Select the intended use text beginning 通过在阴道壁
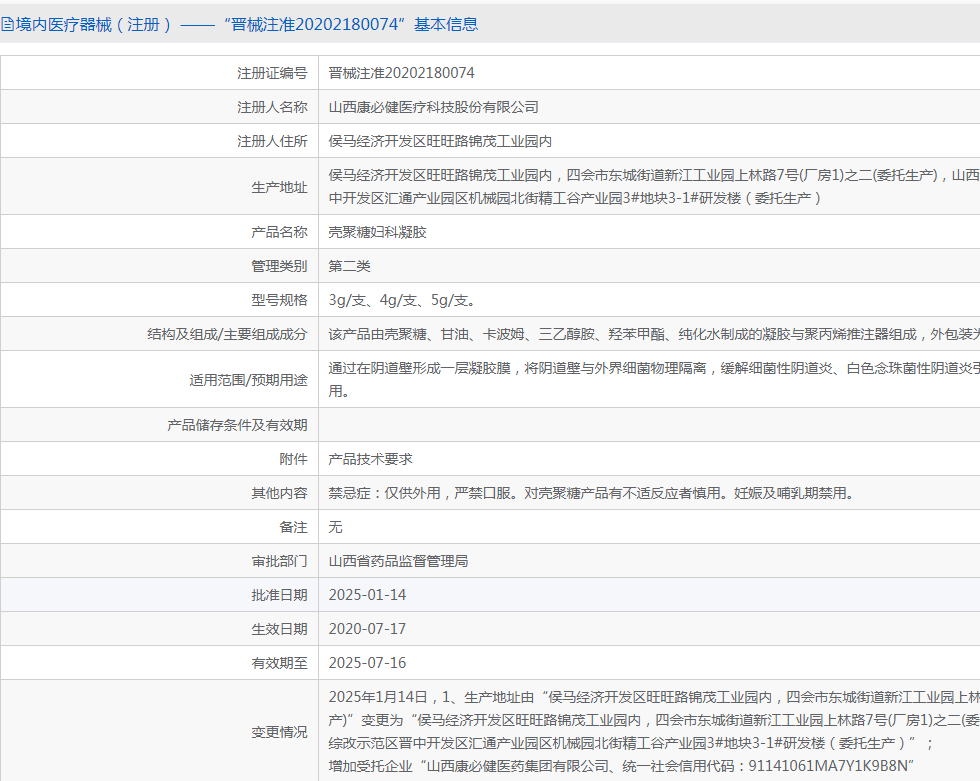 (x=654, y=368)
